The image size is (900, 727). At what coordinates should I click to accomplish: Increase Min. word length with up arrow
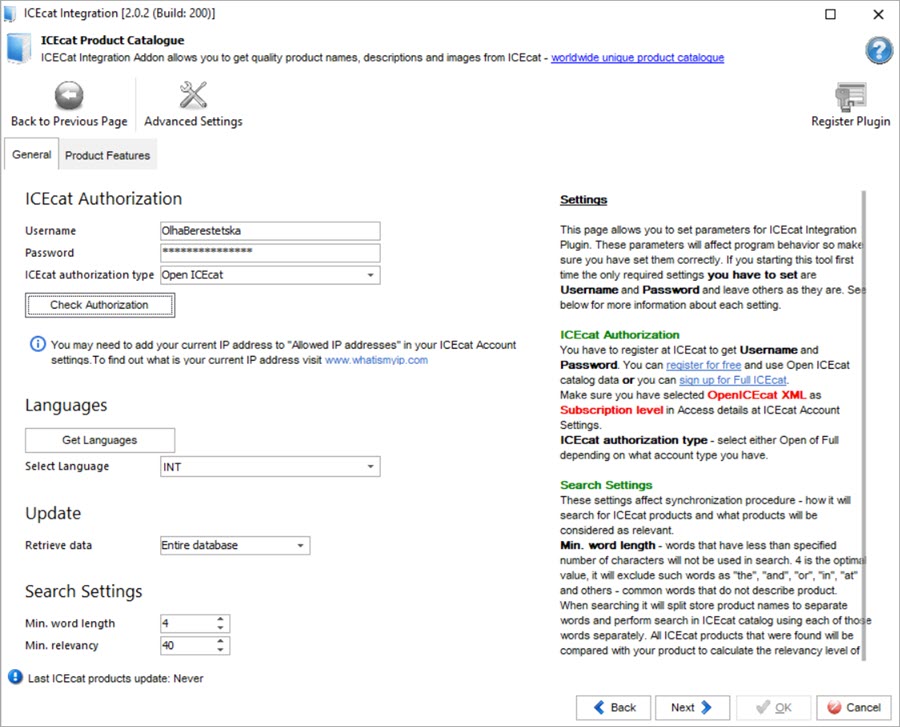[220, 619]
